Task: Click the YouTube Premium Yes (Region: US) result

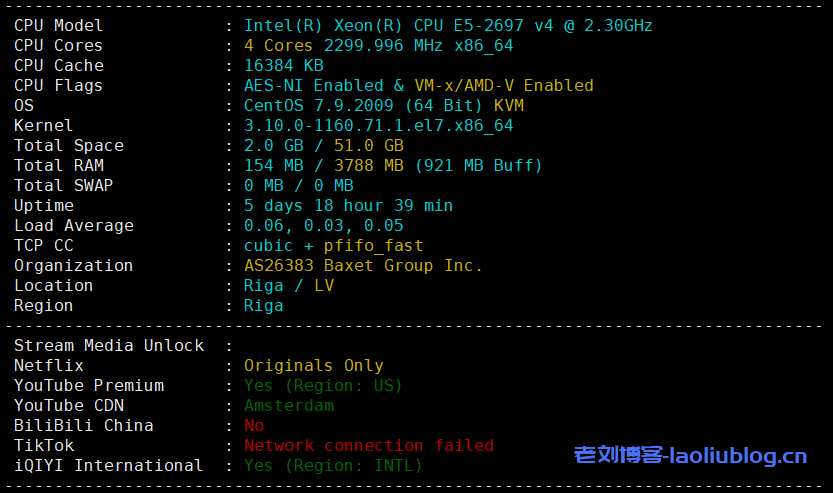Action: (323, 386)
